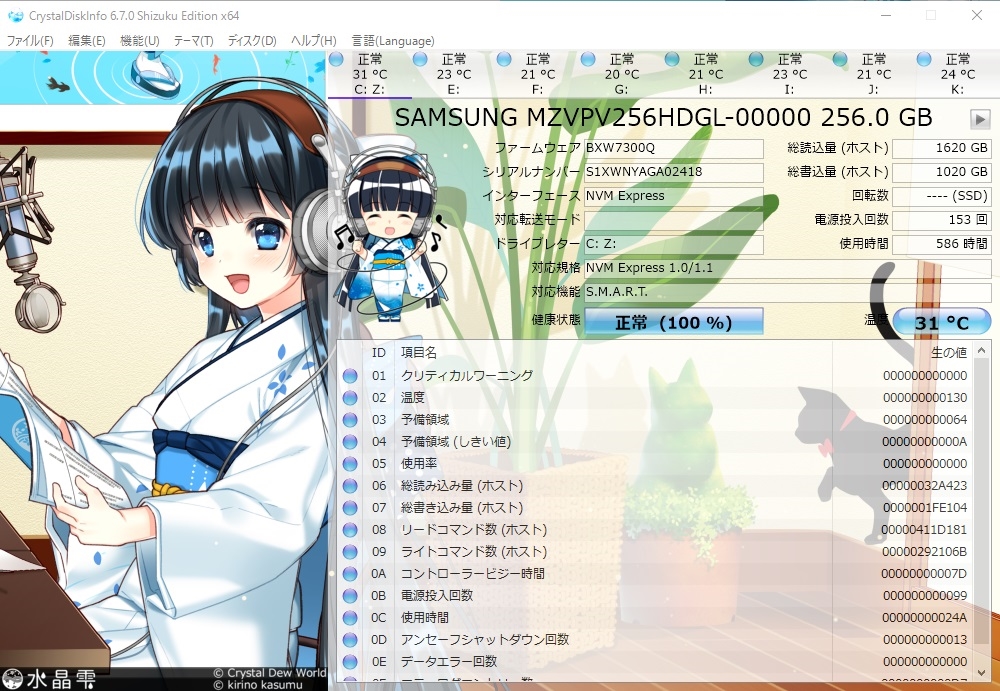The image size is (1000, 691).
Task: Click the NVM Express 1.0/1.1 standard field
Action: pos(788,268)
